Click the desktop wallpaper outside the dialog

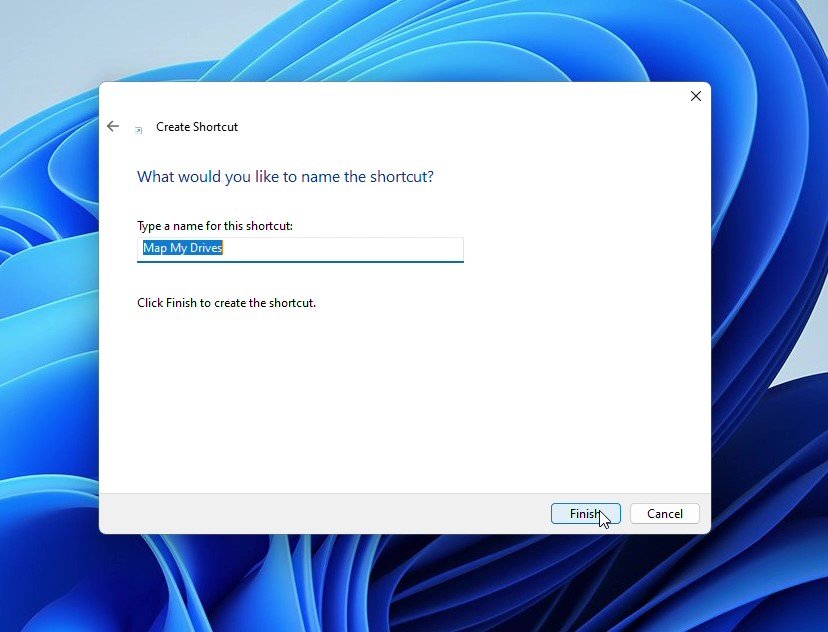(50, 400)
